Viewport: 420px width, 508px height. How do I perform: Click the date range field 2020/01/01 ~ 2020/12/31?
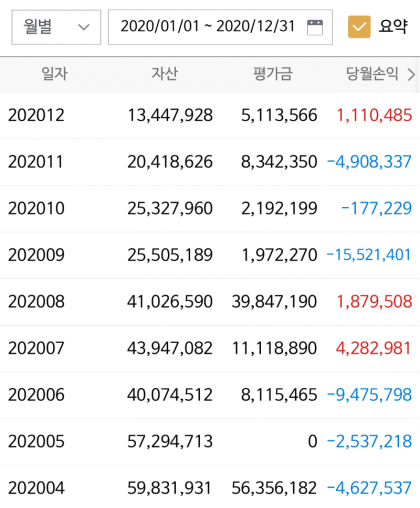pos(220,27)
